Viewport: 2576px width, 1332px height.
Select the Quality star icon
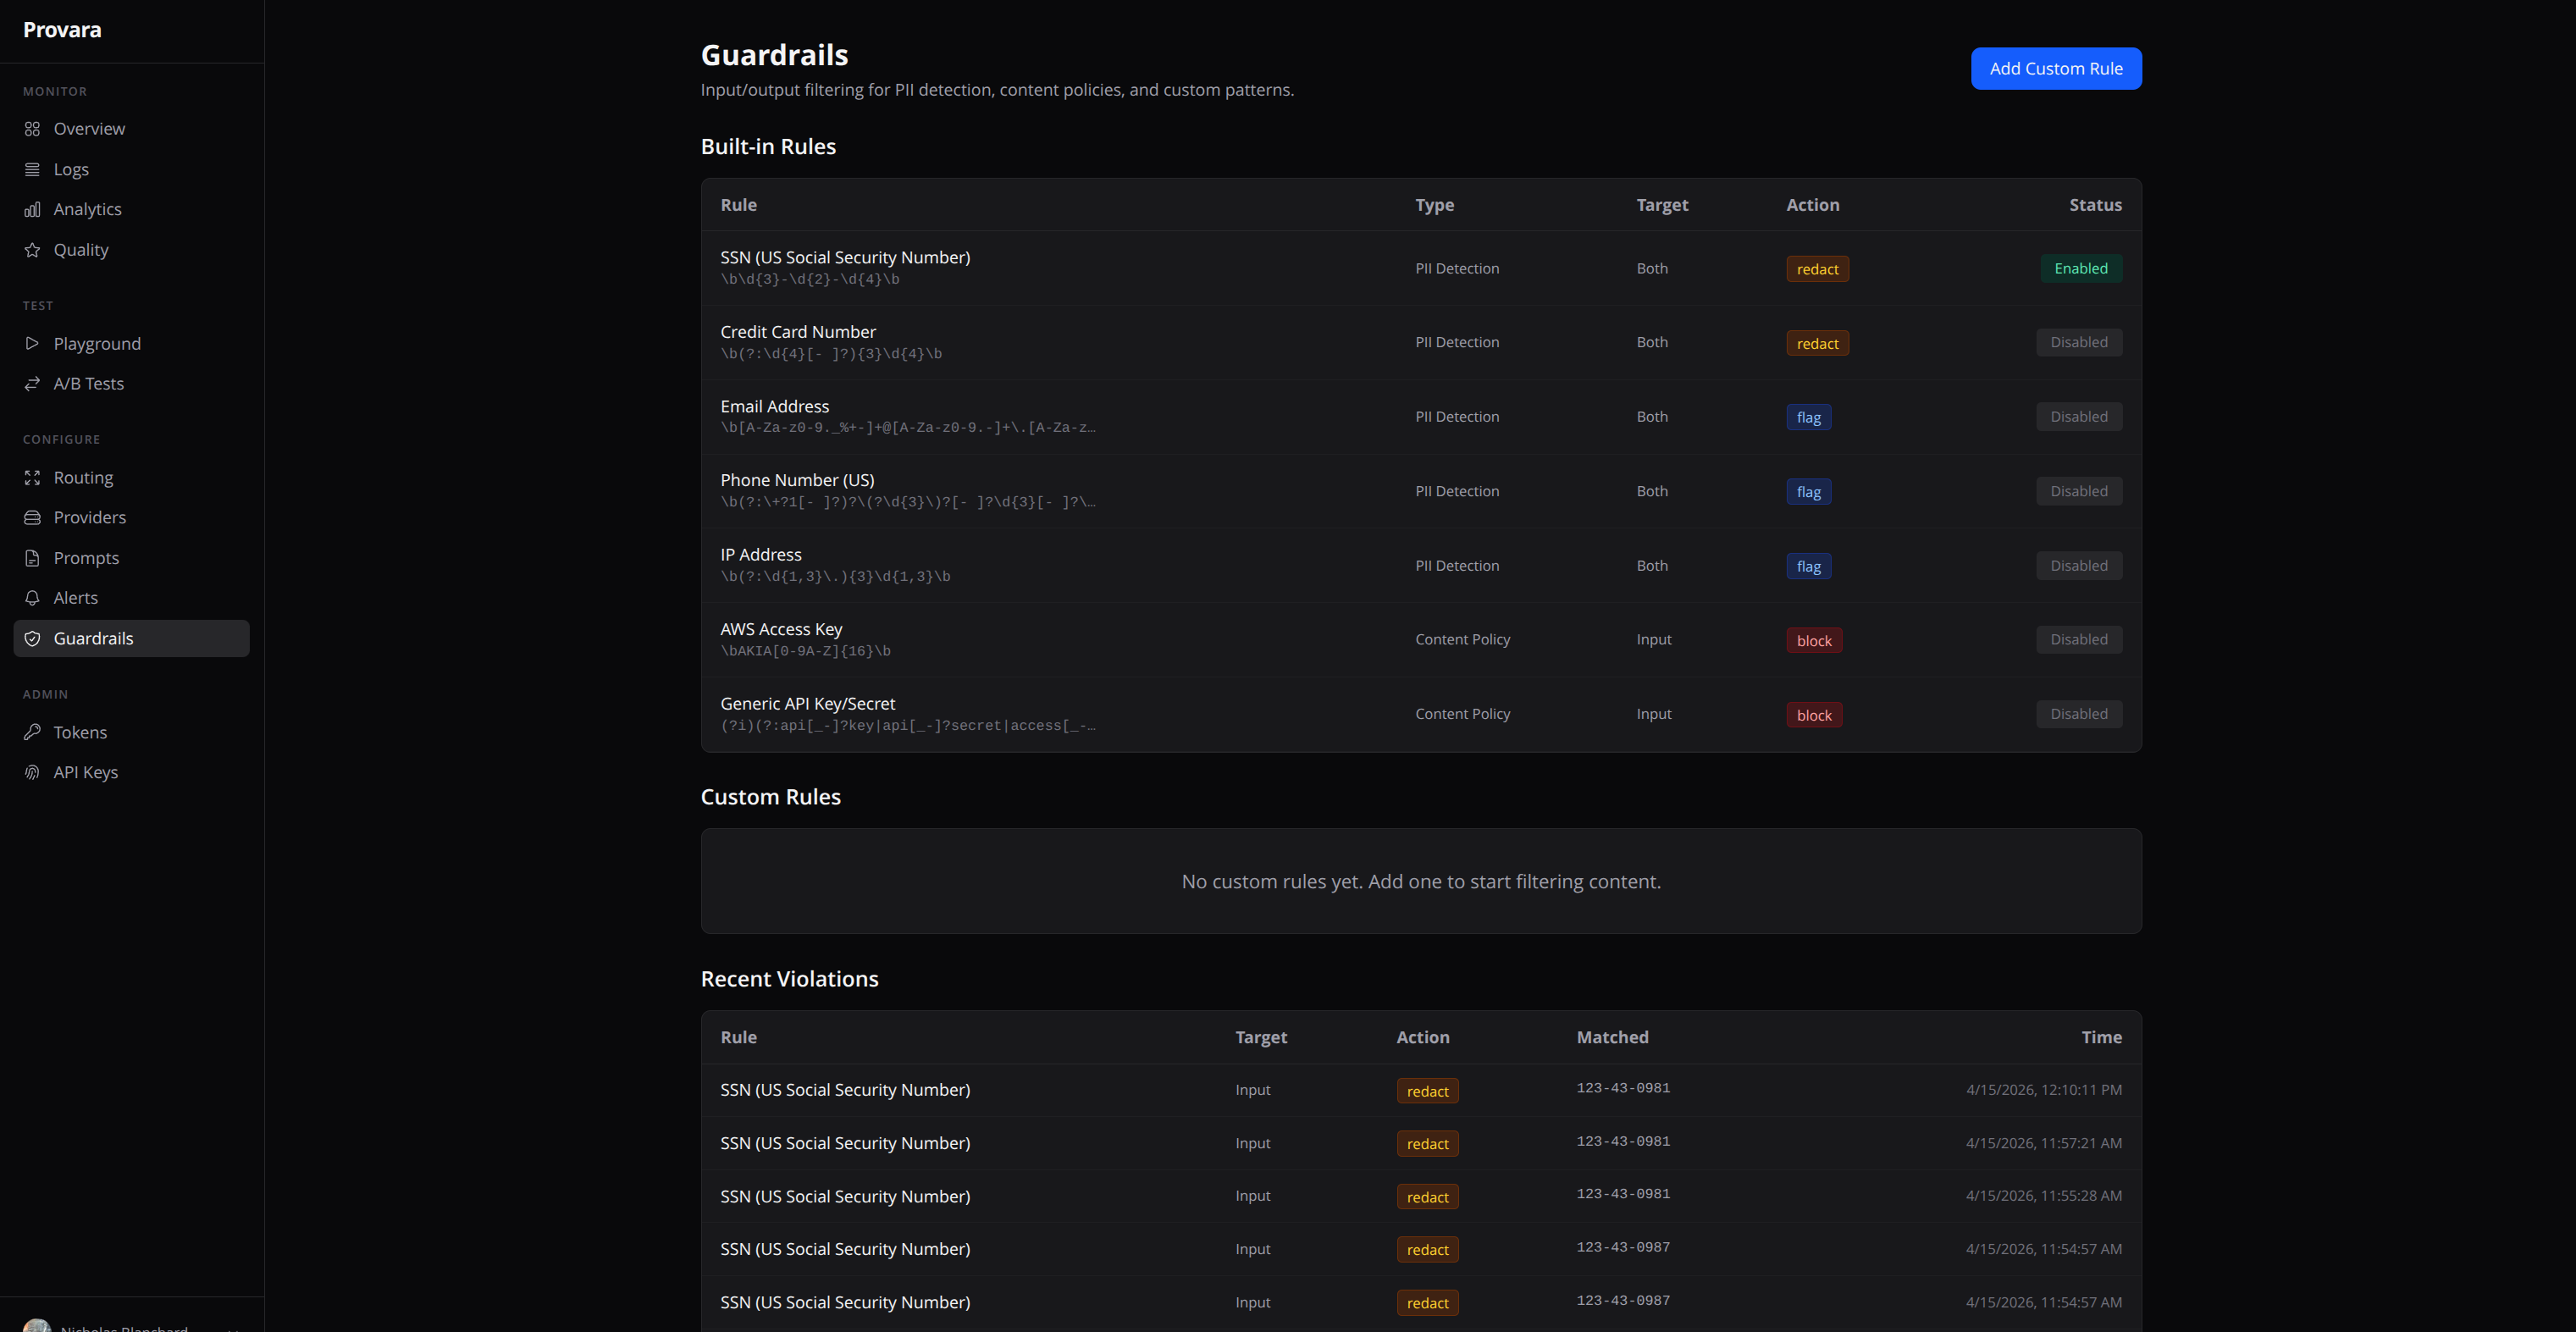click(32, 250)
